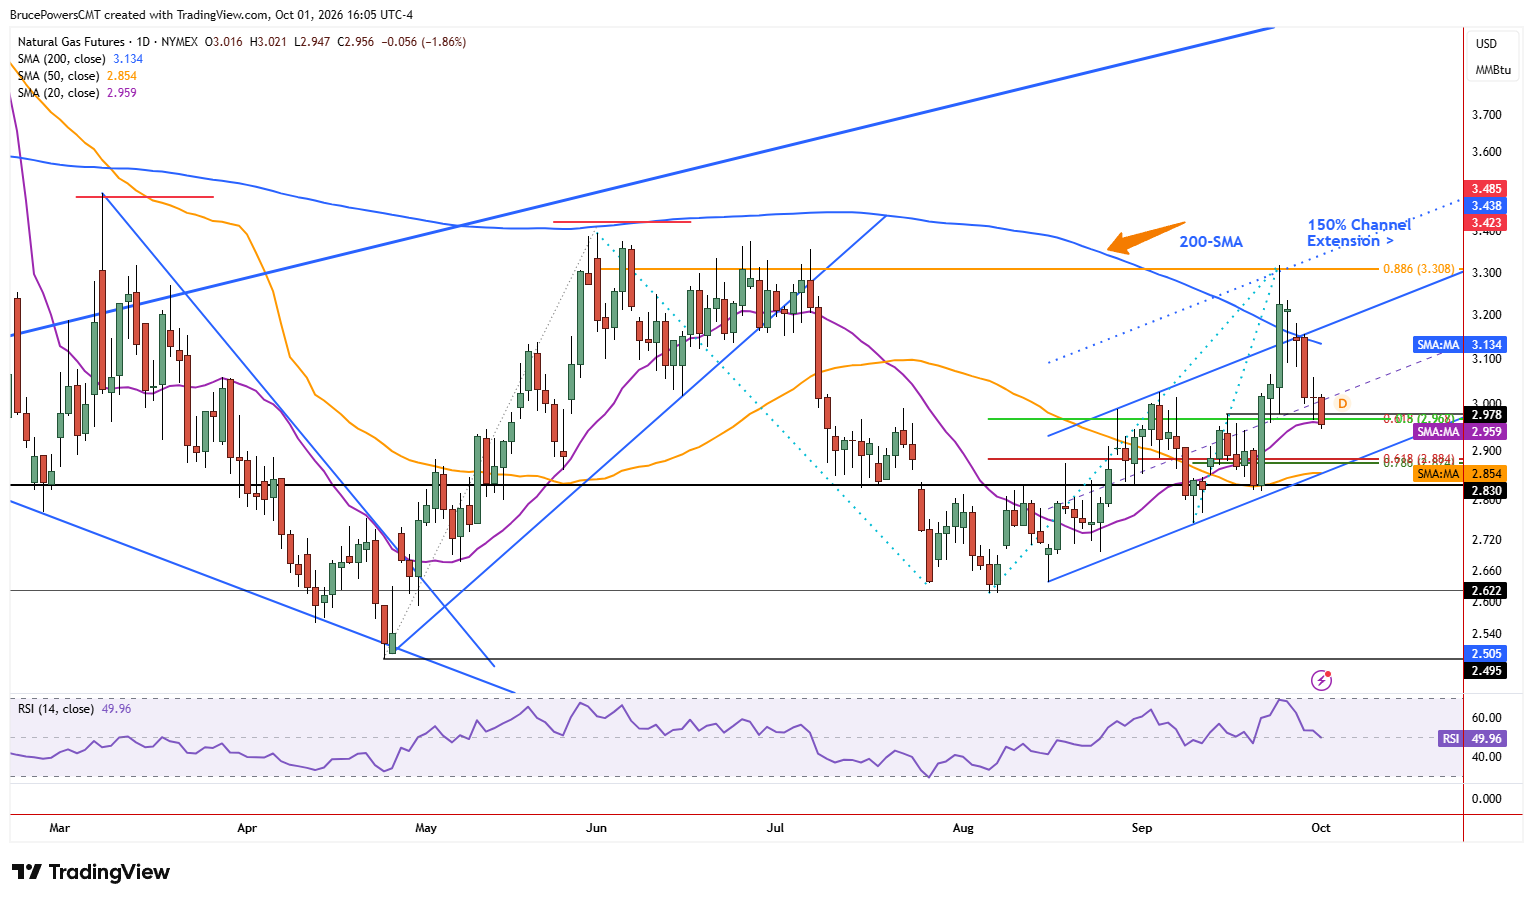The height and width of the screenshot is (902, 1533).
Task: Click the 3.700 price axis value
Action: point(1487,115)
